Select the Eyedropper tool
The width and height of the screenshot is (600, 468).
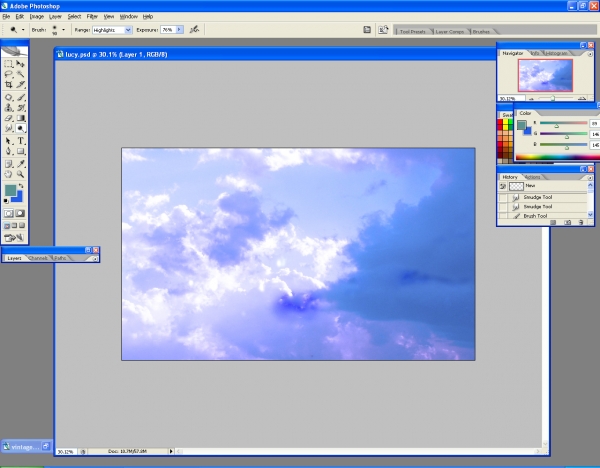coord(21,164)
